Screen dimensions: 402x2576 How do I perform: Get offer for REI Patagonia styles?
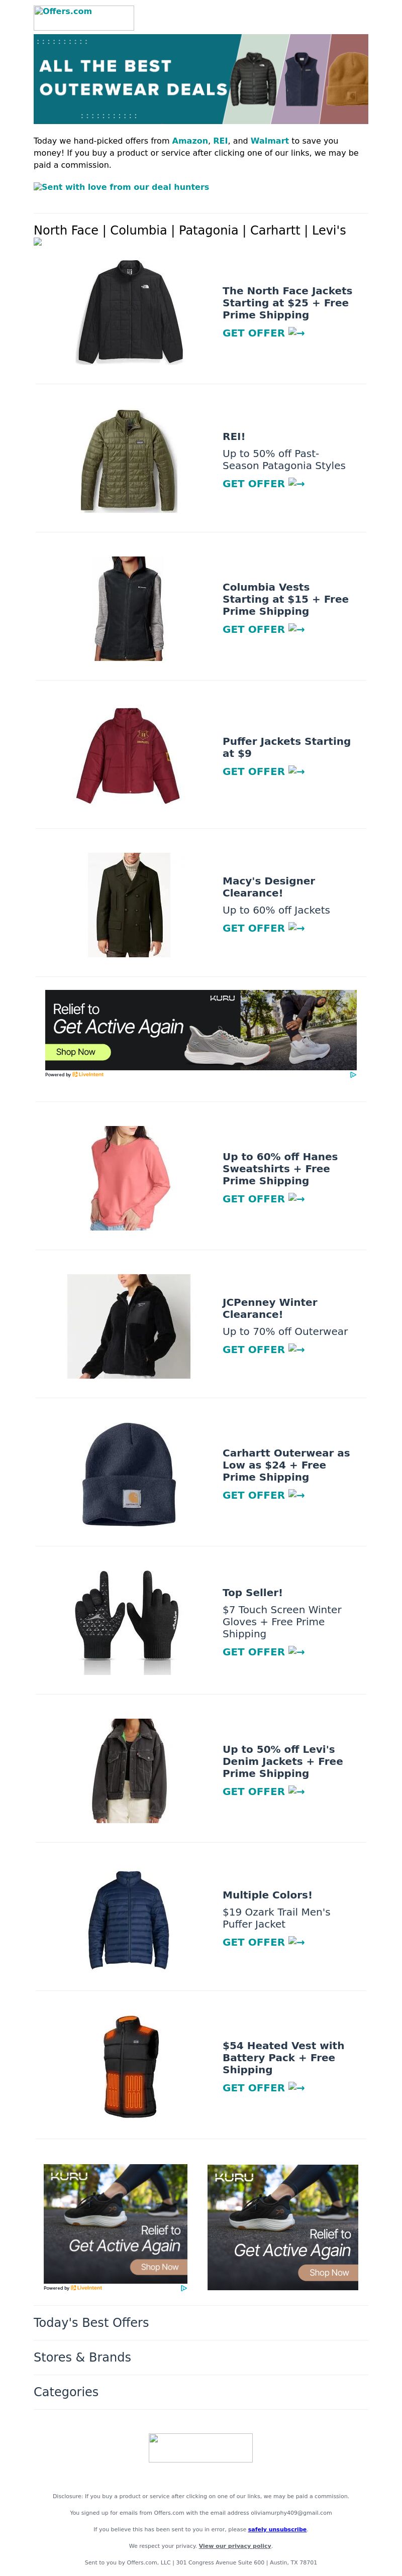click(263, 483)
